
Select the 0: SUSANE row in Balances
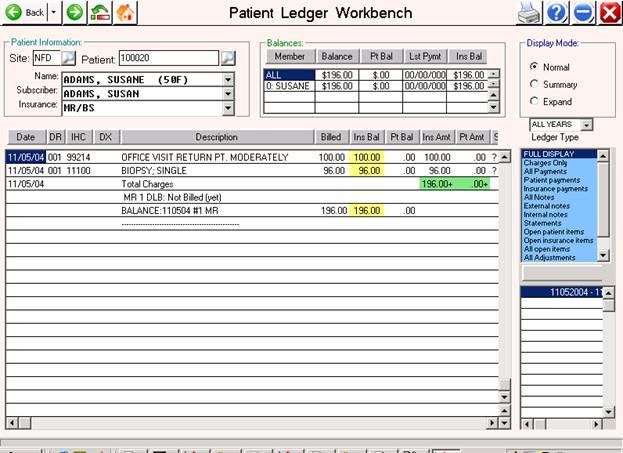click(x=288, y=86)
